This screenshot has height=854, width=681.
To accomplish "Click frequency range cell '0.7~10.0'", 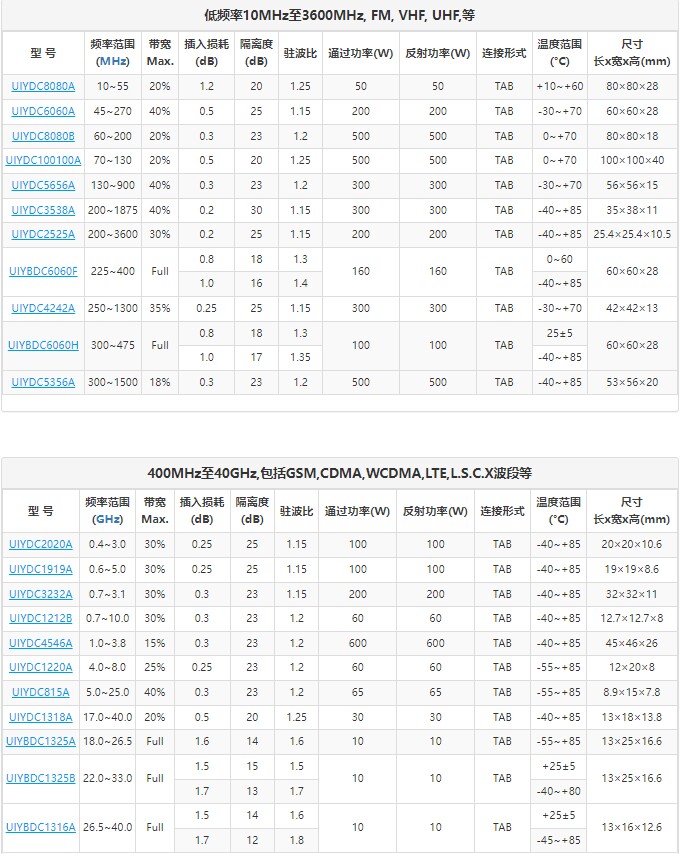I will click(x=107, y=618).
